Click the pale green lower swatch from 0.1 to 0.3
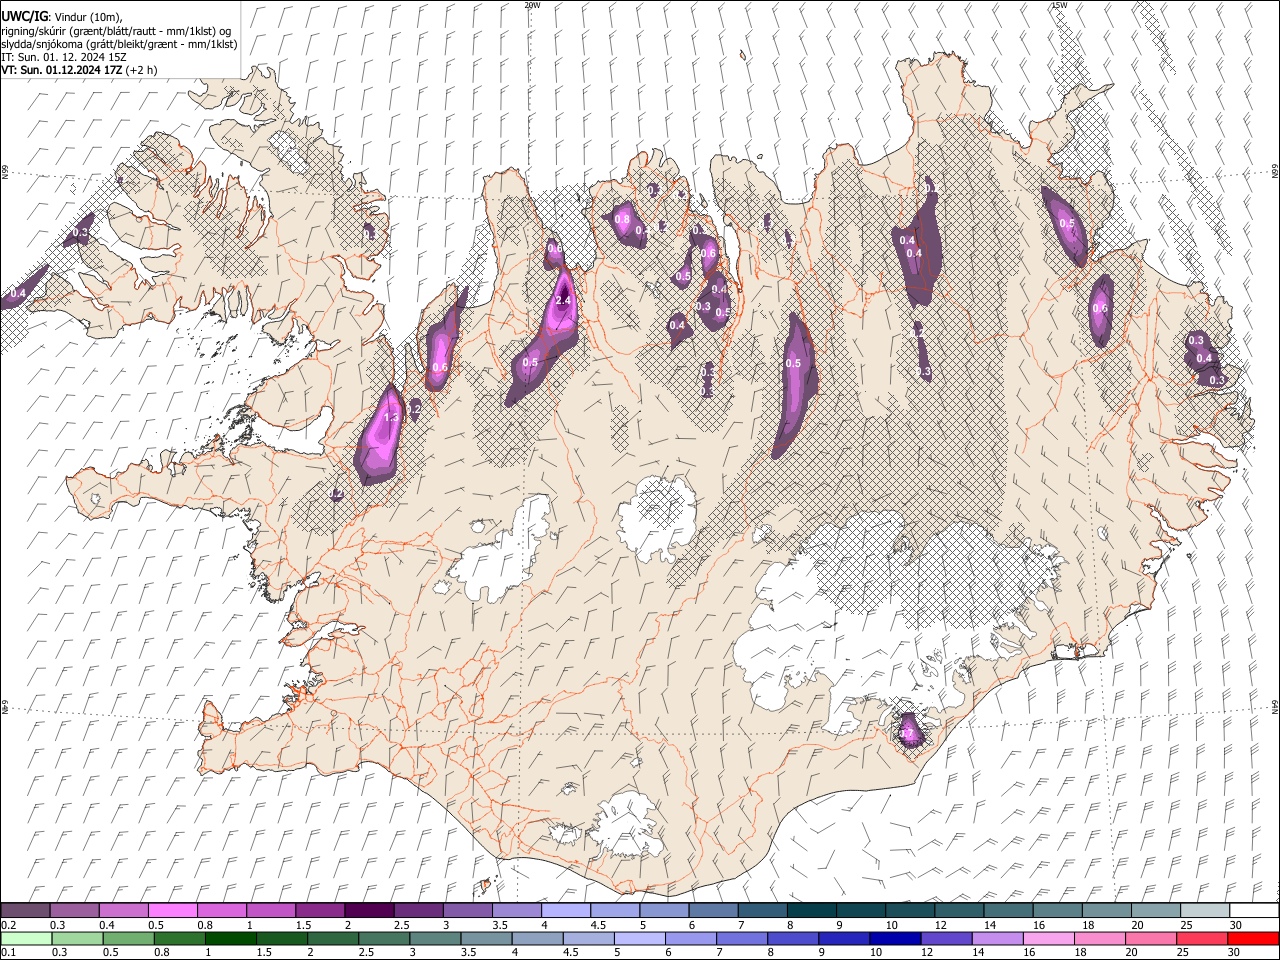Viewport: 1280px width, 960px height. click(x=26, y=939)
